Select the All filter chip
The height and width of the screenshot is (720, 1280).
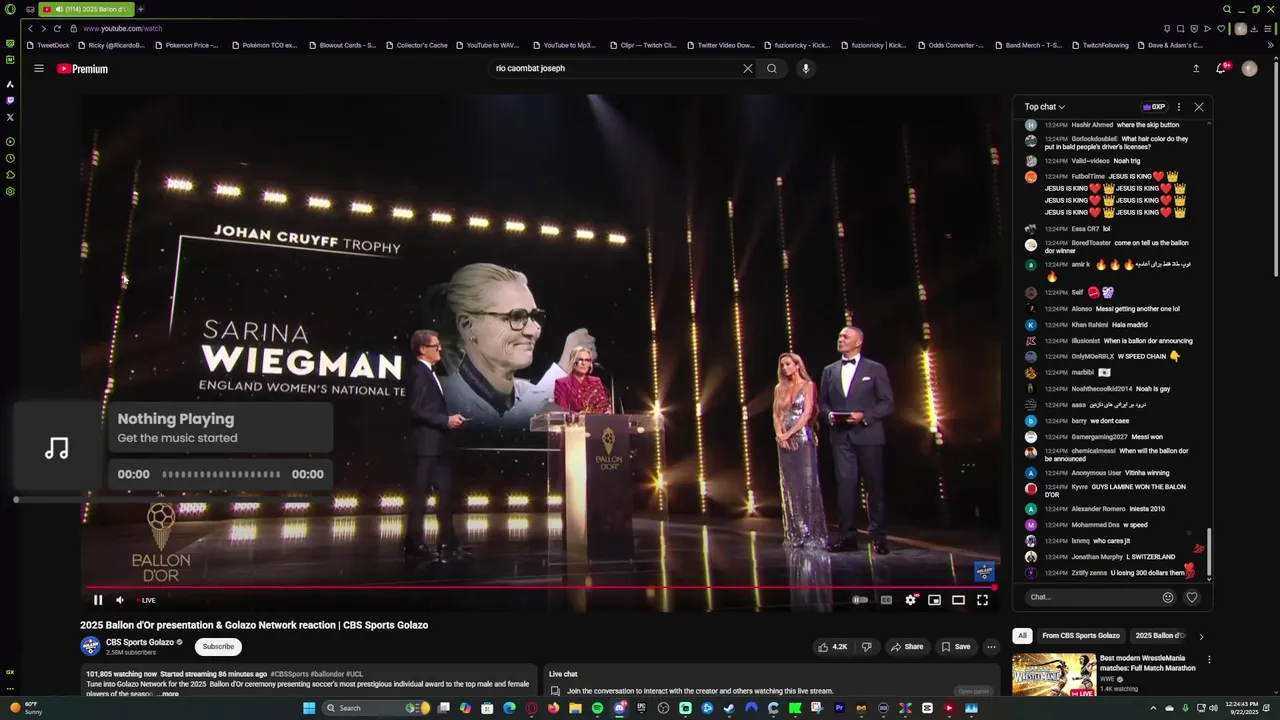(1022, 635)
